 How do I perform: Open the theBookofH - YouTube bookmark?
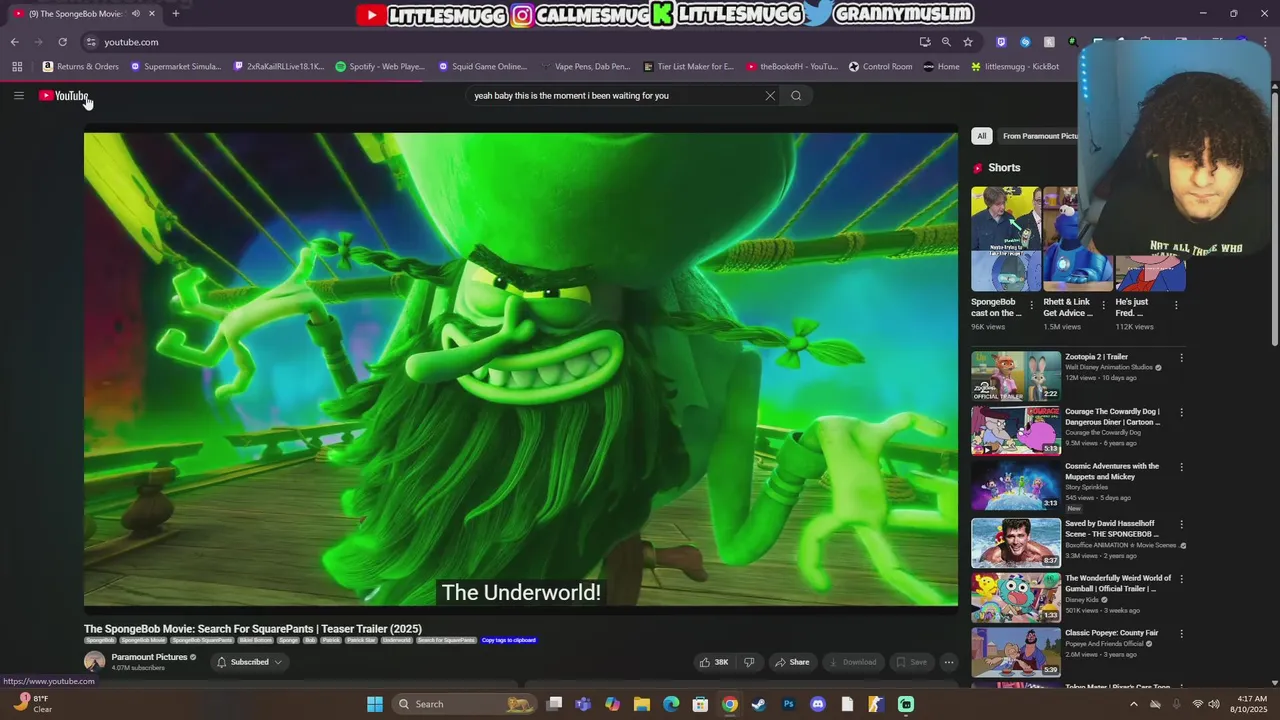(792, 67)
